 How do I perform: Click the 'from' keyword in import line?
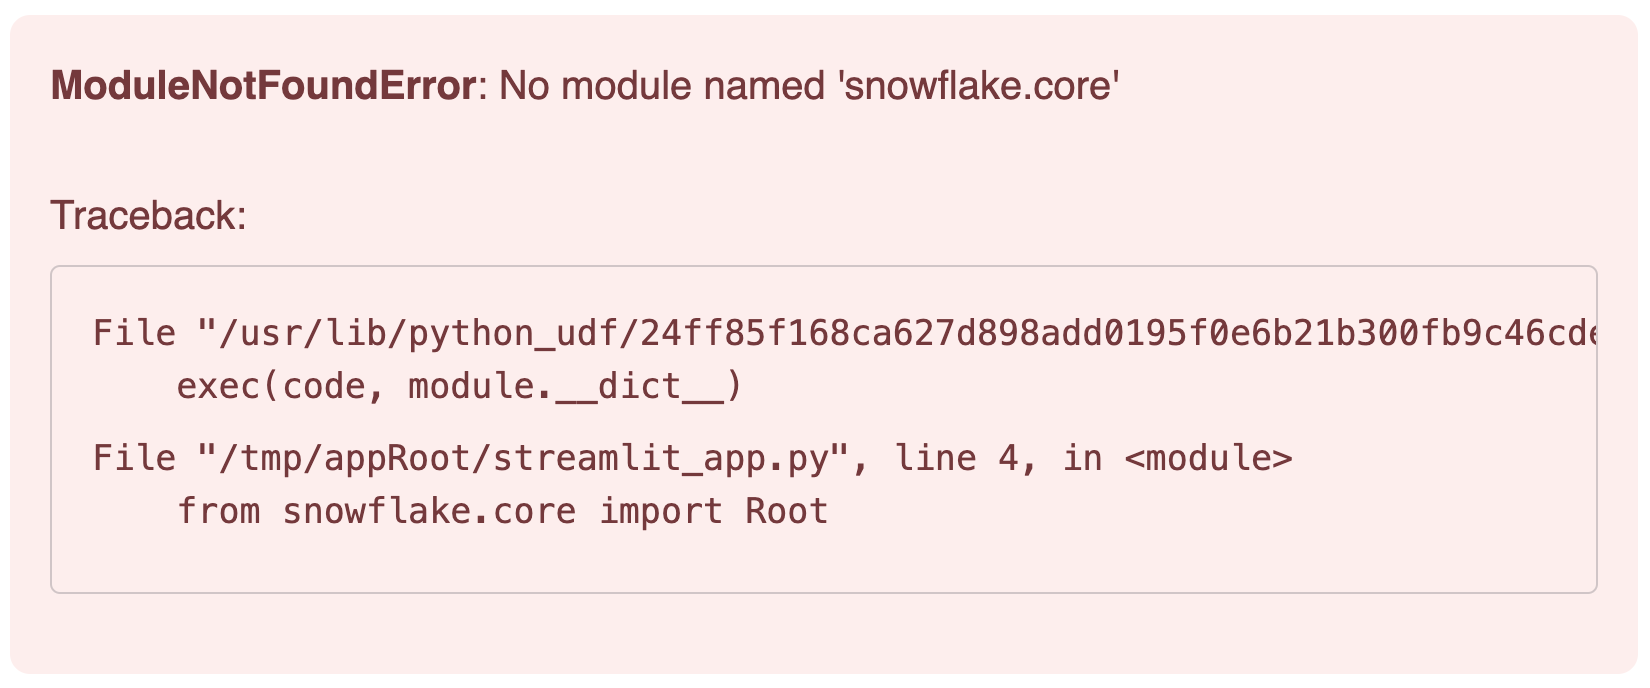[219, 511]
